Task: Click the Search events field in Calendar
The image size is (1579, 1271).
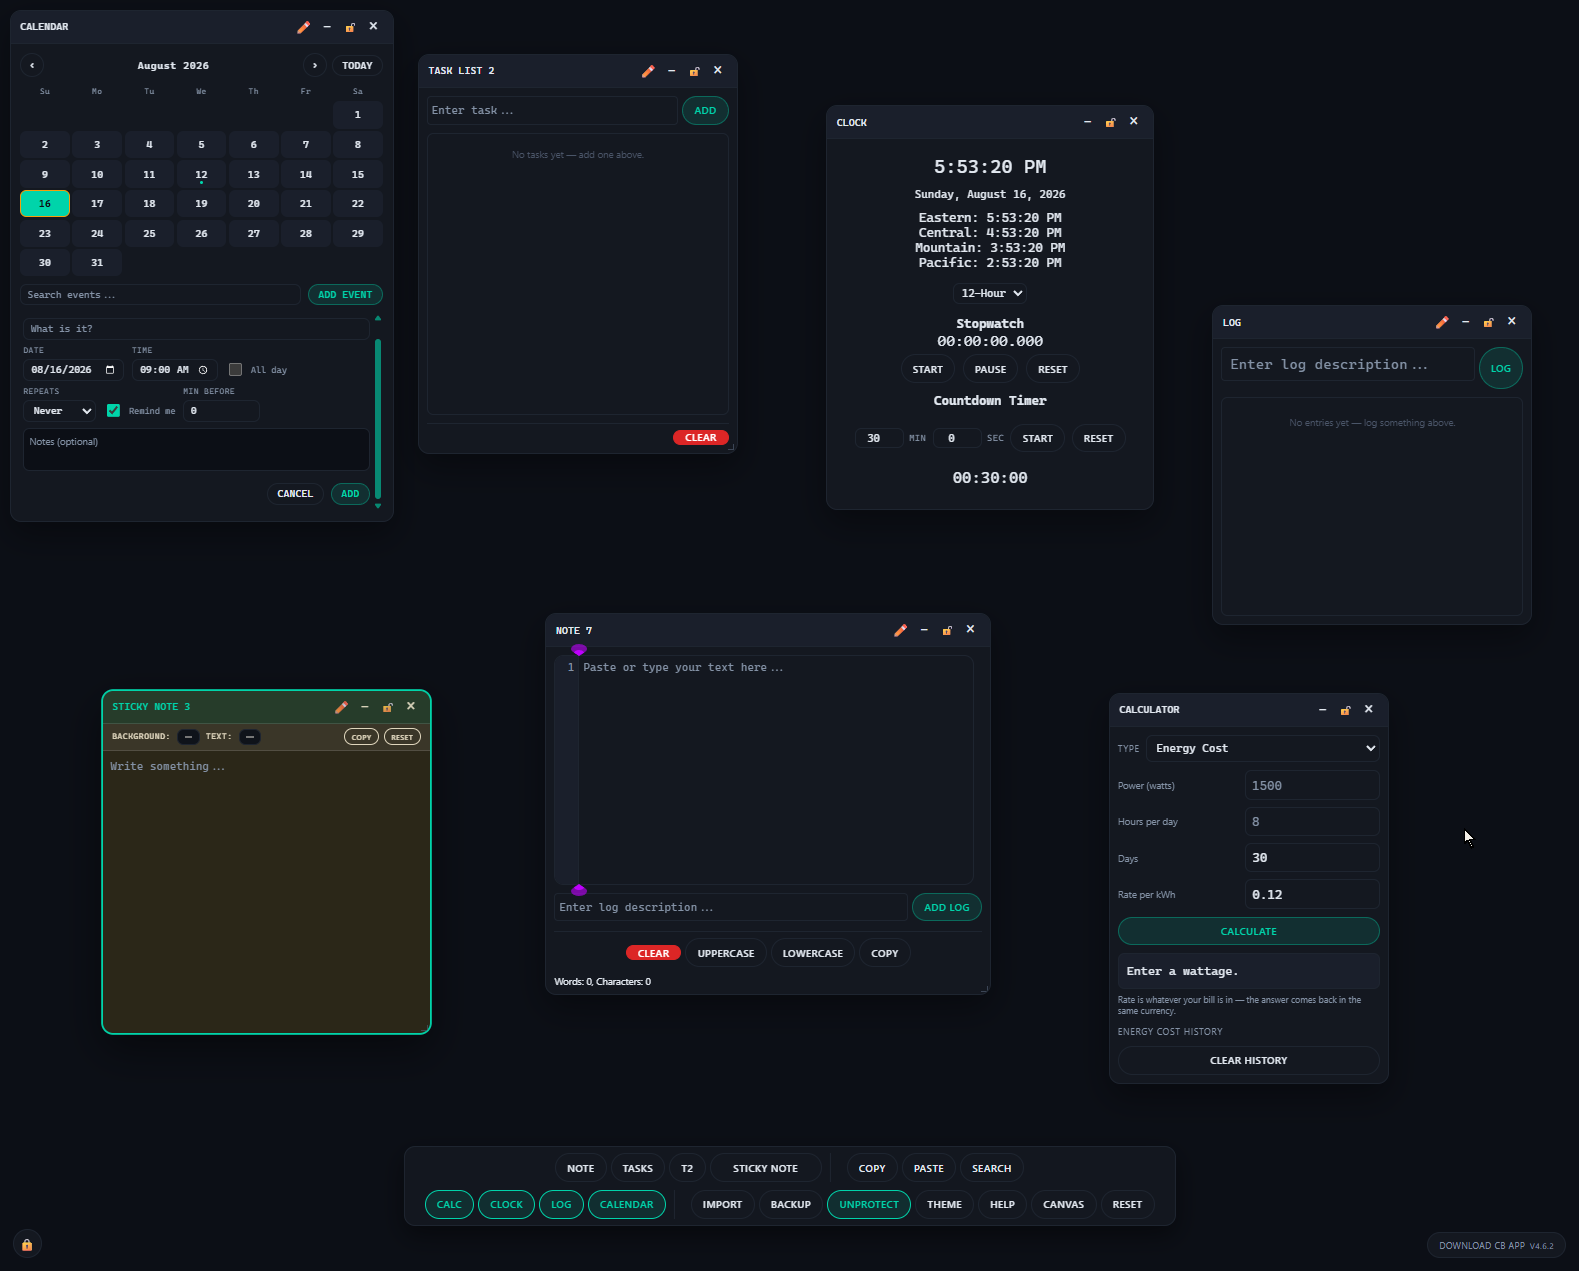Action: pyautogui.click(x=160, y=295)
